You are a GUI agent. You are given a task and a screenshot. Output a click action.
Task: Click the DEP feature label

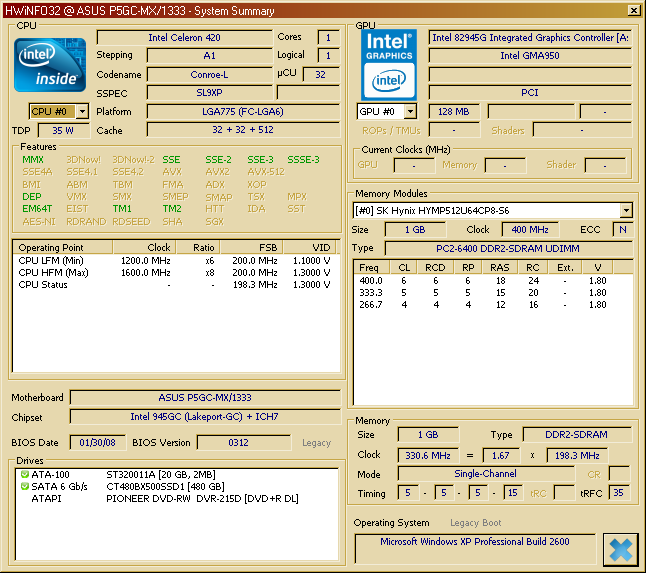(32, 196)
